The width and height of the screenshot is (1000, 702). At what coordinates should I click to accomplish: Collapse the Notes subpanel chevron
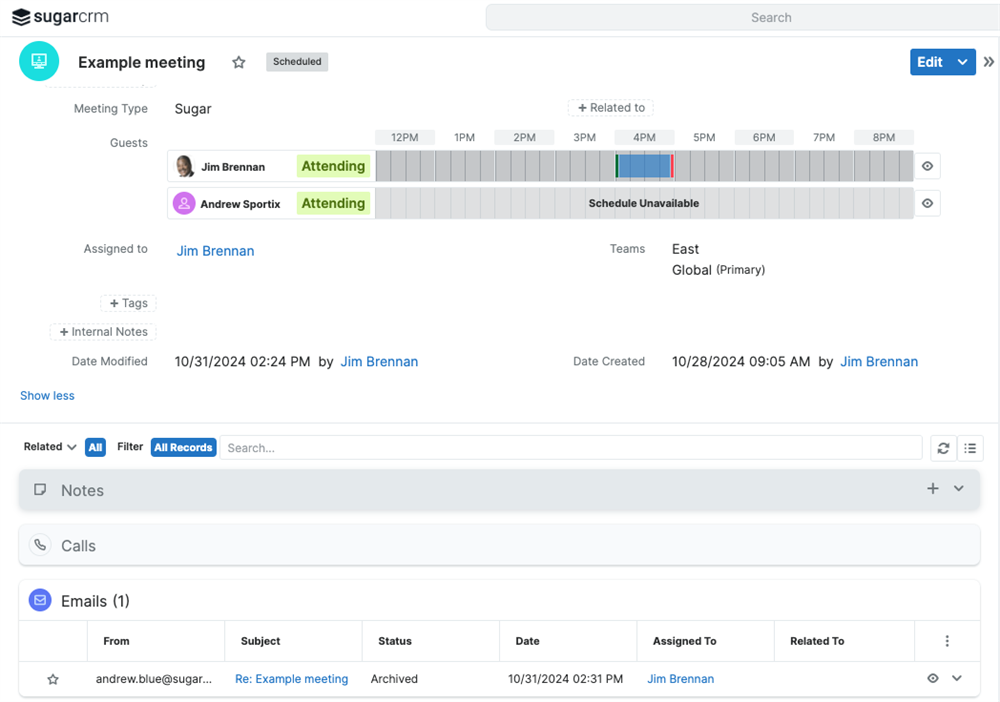(x=959, y=489)
